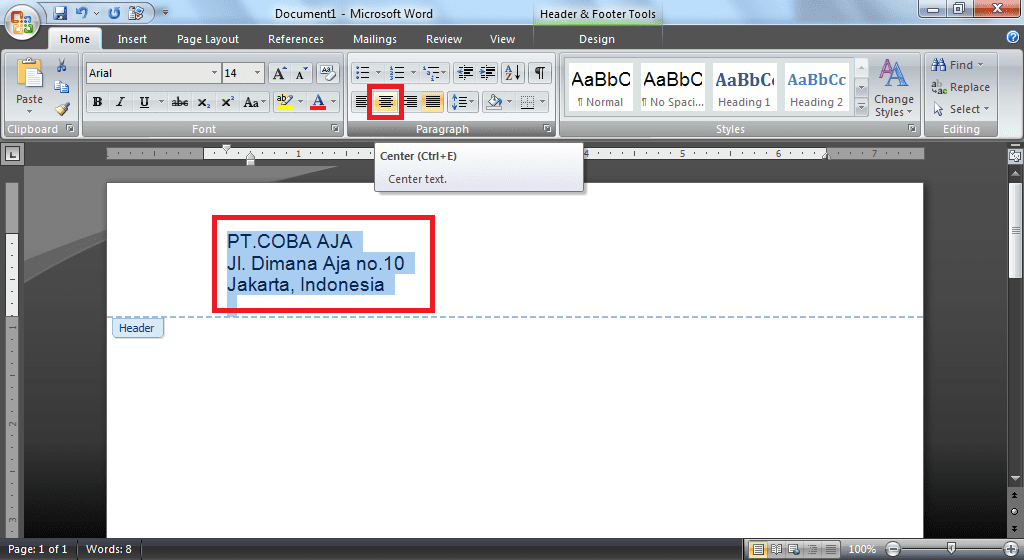Open the Mailings tab

click(x=374, y=39)
